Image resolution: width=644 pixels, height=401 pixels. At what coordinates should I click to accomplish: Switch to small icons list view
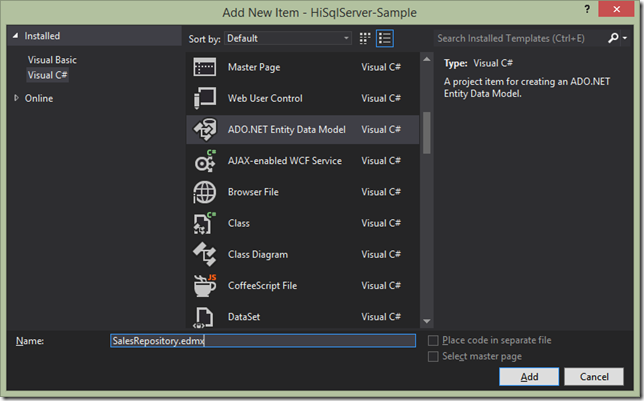[x=385, y=39]
